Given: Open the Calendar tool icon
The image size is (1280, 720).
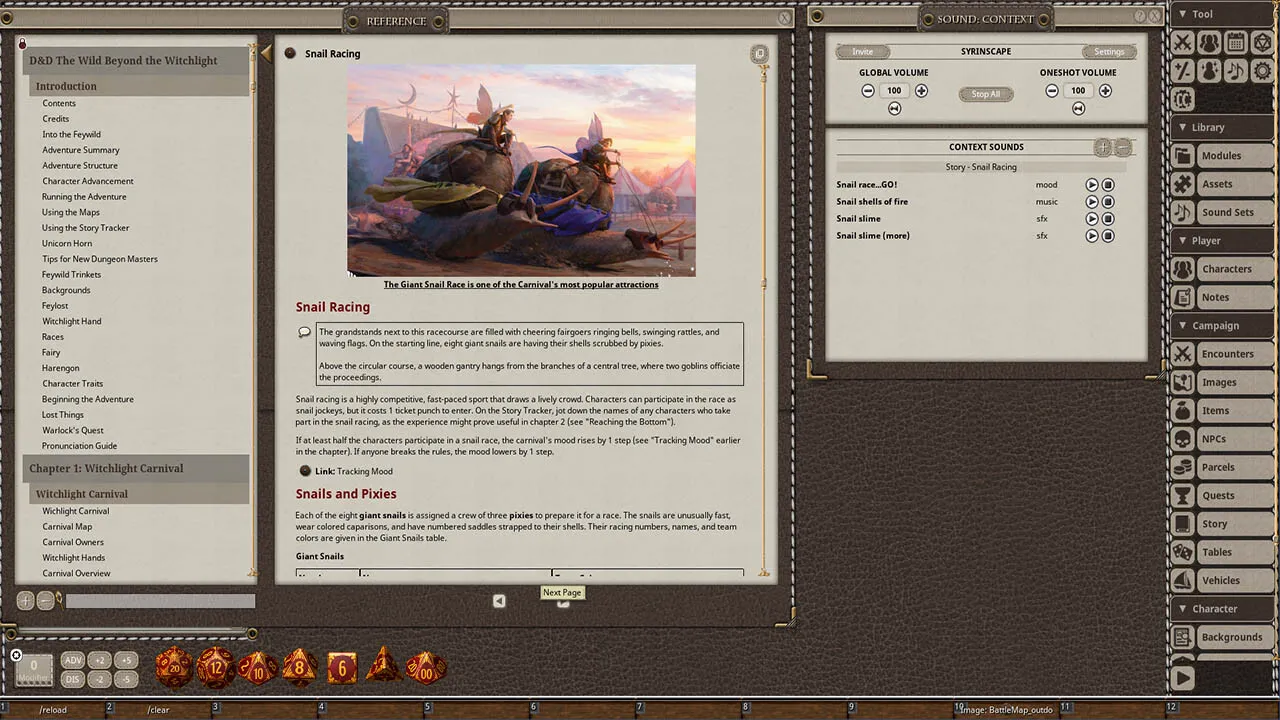Looking at the screenshot, I should (x=1235, y=42).
